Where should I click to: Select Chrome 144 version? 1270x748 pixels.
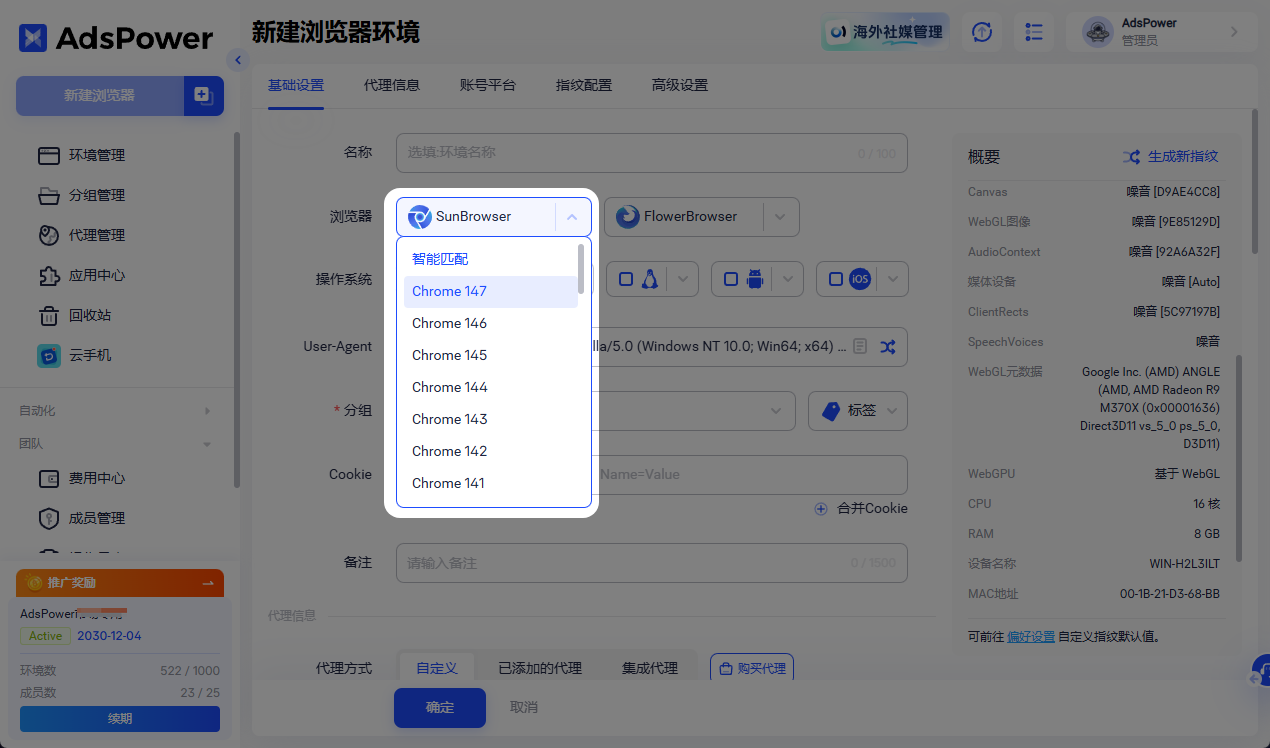click(490, 387)
